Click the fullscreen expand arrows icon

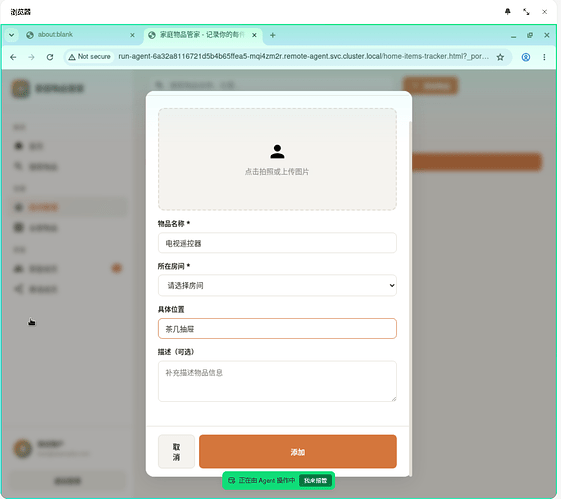[526, 12]
